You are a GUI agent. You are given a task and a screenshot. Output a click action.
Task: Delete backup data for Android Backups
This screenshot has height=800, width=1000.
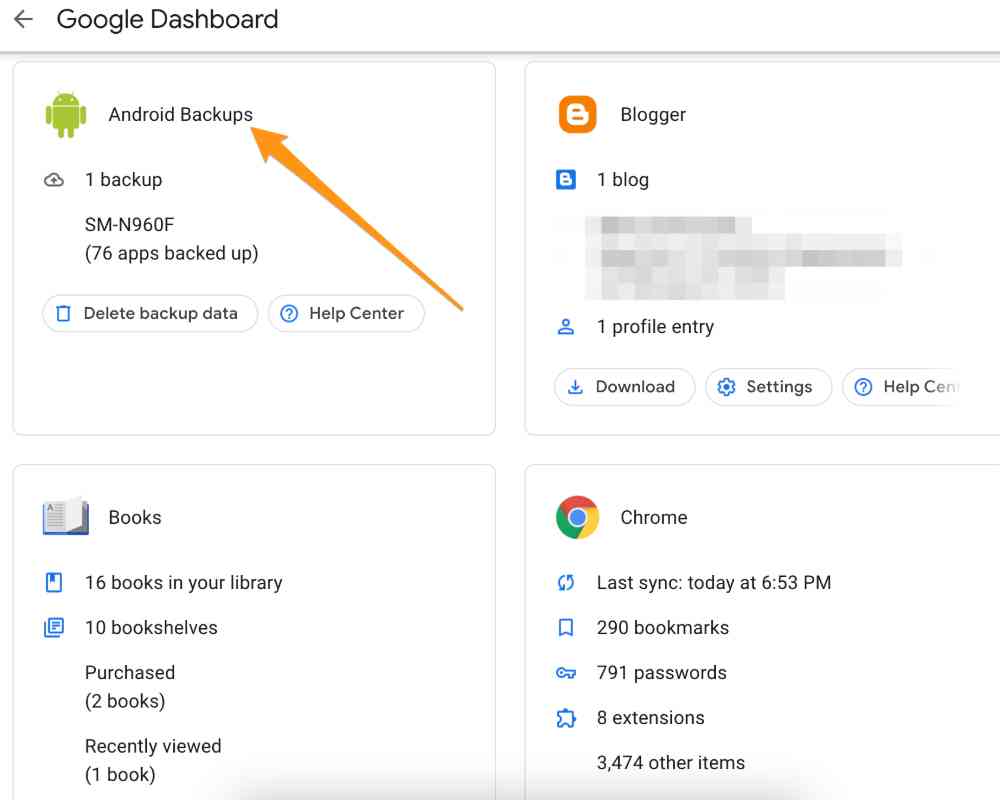click(150, 313)
